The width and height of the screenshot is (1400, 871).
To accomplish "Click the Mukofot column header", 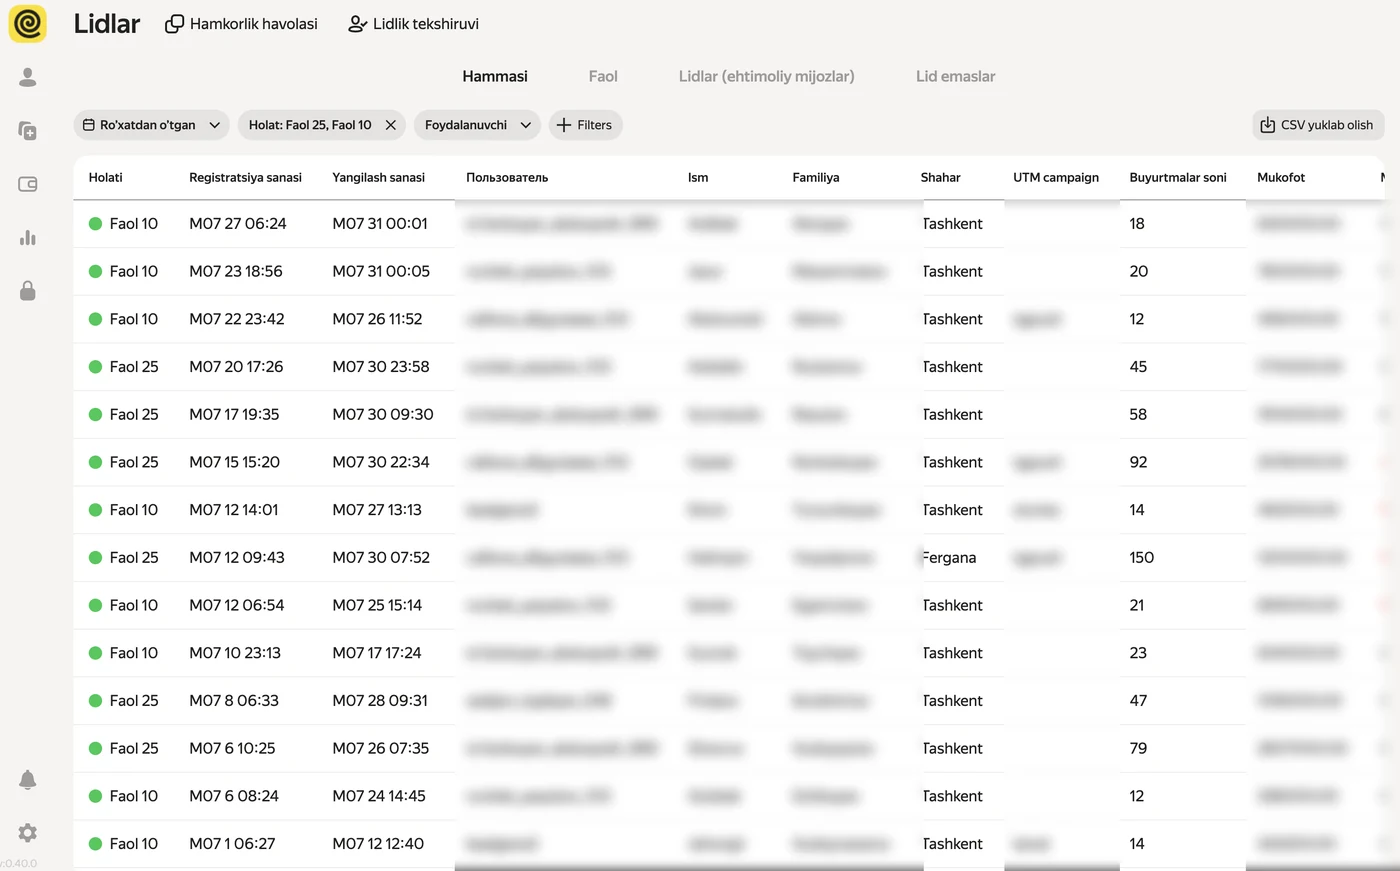I will [x=1281, y=177].
